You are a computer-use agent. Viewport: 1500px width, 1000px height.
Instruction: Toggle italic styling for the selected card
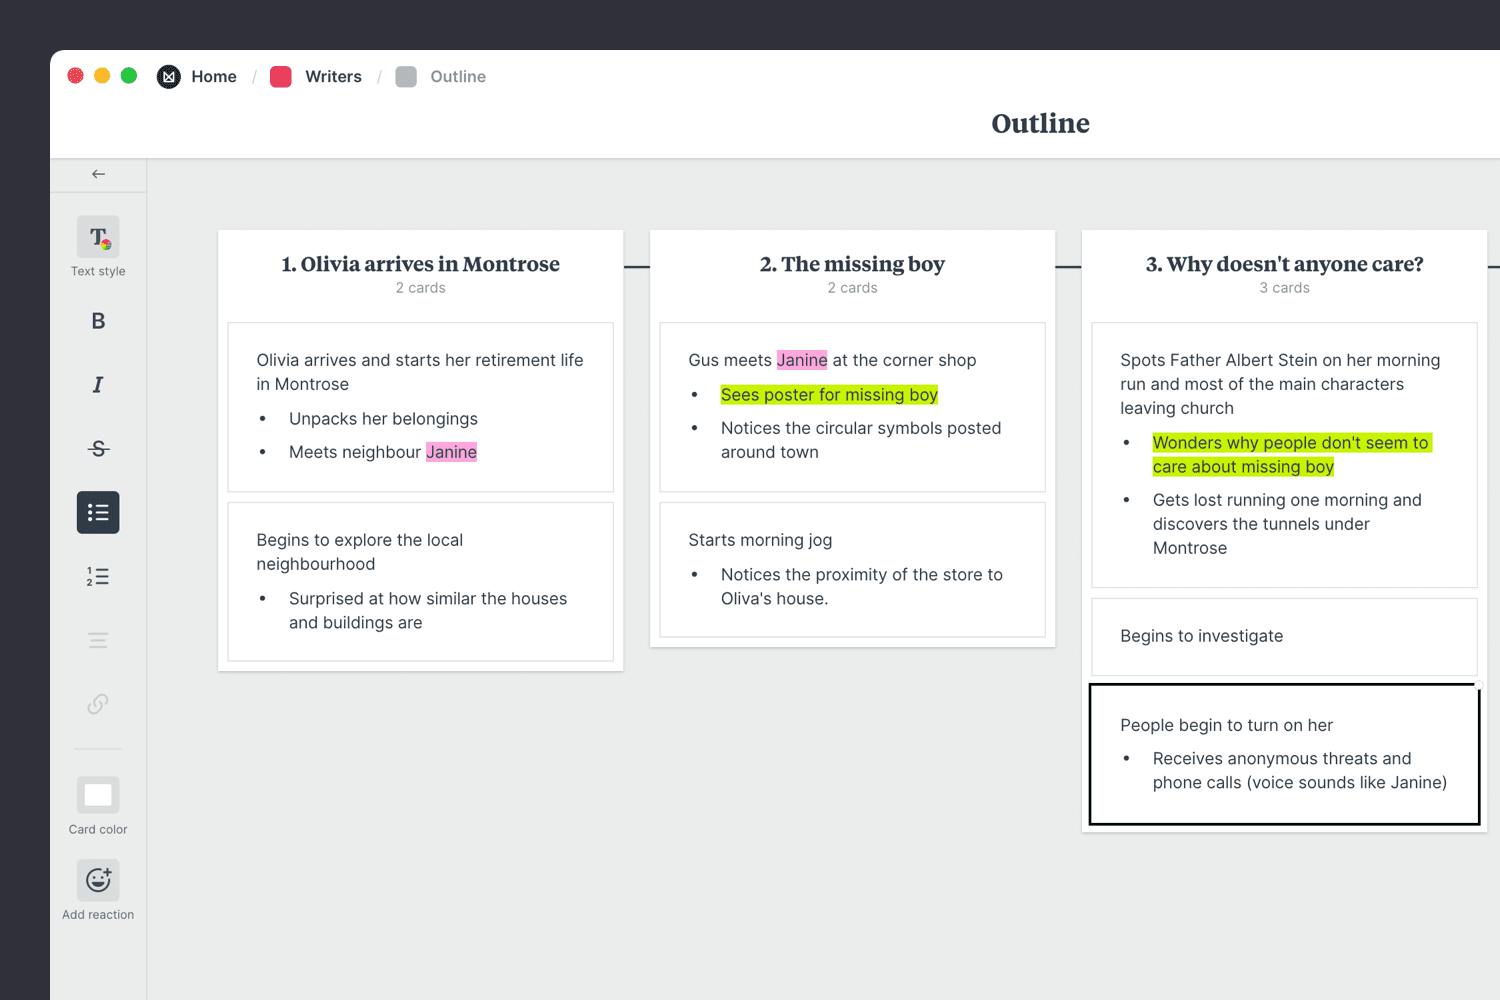[x=98, y=384]
